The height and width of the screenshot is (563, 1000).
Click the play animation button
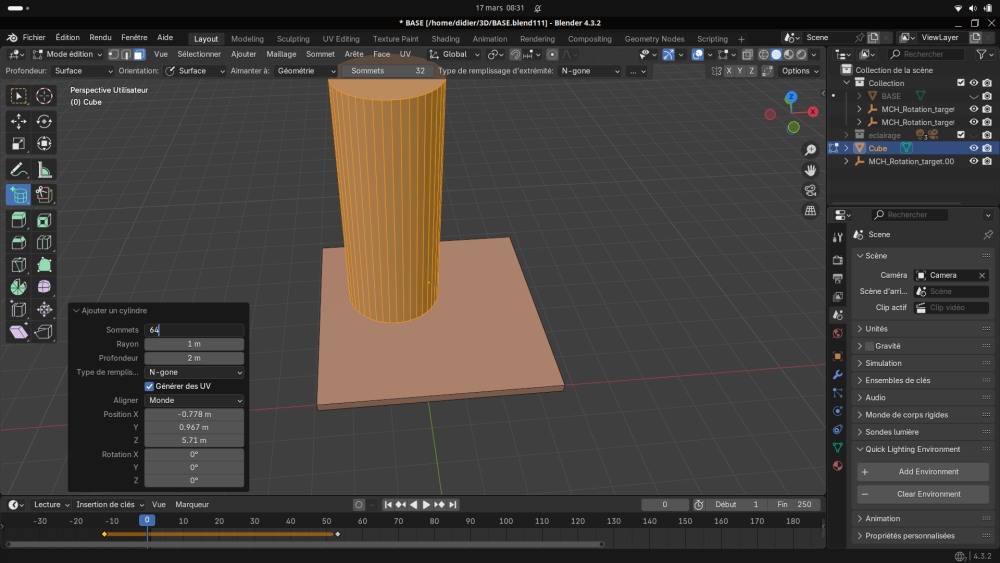(426, 505)
